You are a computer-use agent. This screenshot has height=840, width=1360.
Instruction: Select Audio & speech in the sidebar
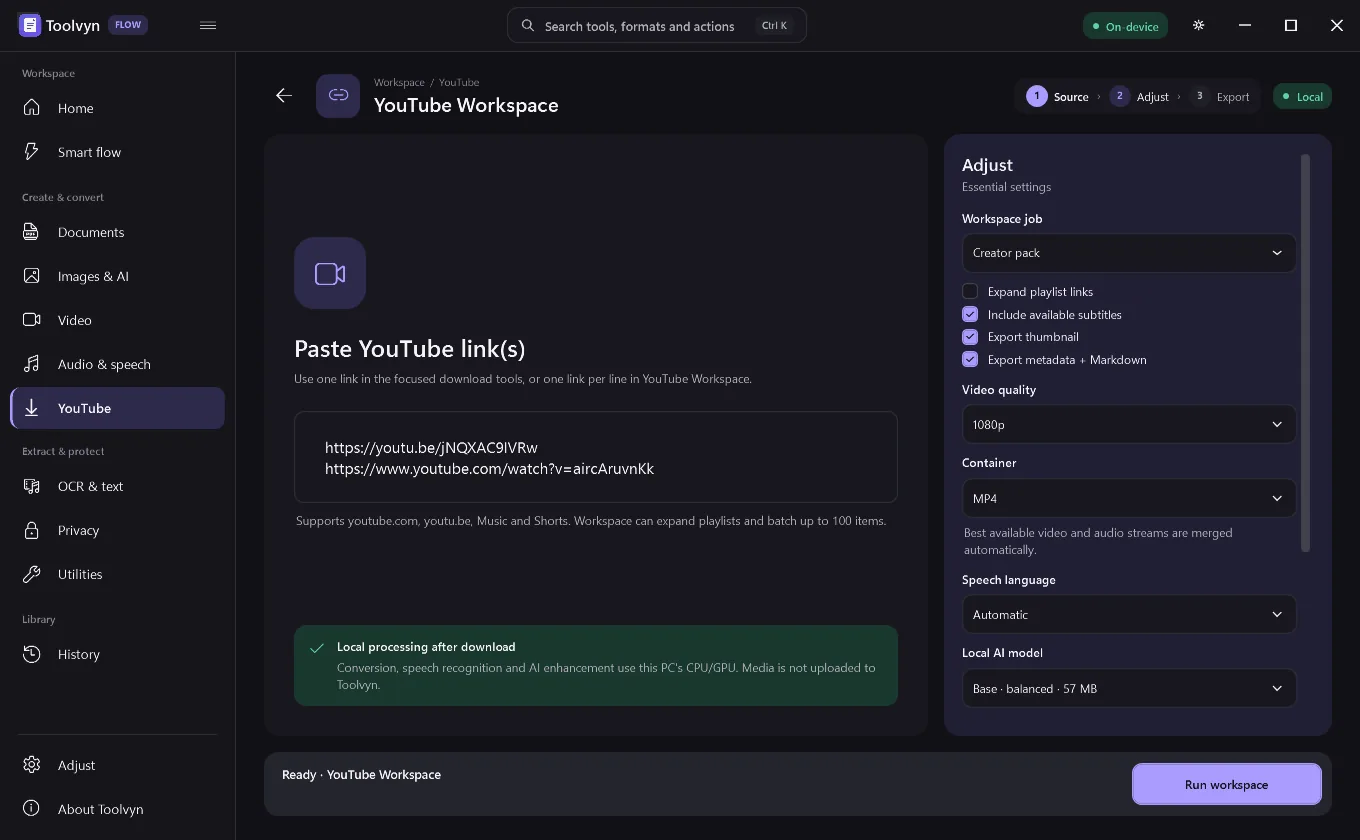coord(117,364)
